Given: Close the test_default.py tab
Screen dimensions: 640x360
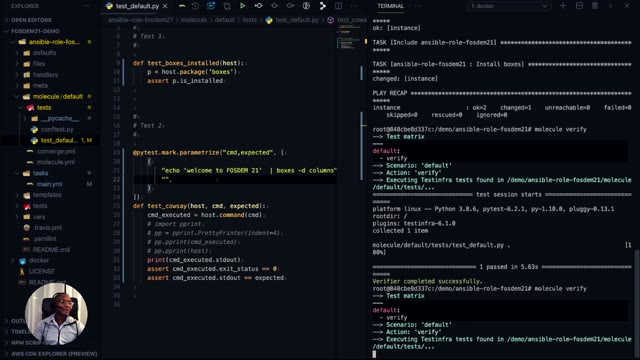Looking at the screenshot, I should 165,6.
